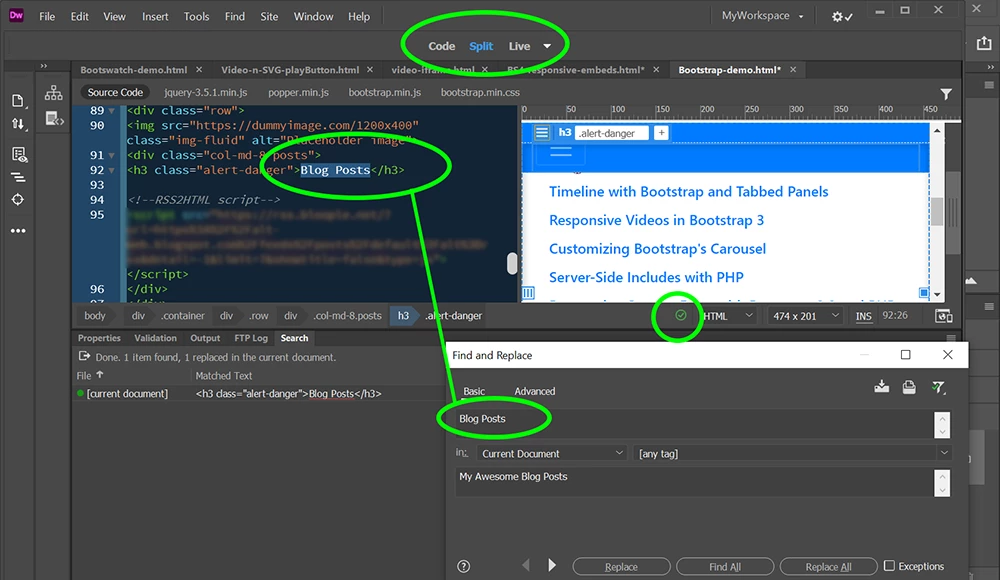This screenshot has height=580, width=1000.
Task: Click the live view vertical scrollbar thumb
Action: (937, 211)
